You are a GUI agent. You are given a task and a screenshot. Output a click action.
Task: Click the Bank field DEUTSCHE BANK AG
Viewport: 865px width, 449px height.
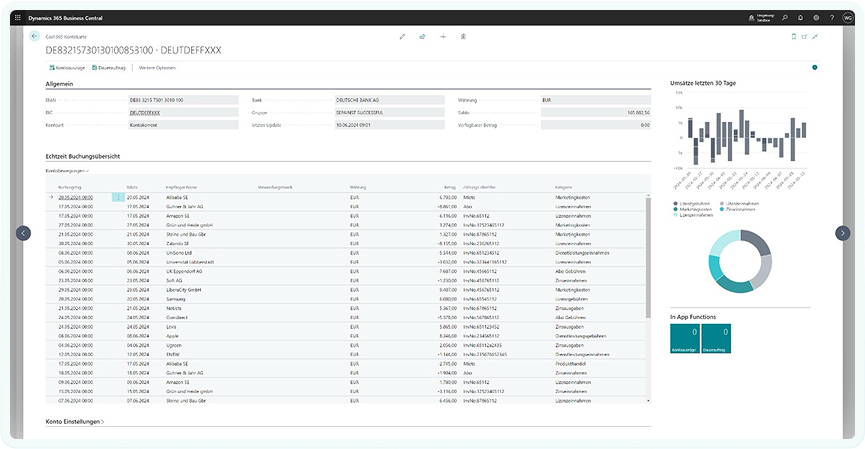[x=389, y=100]
